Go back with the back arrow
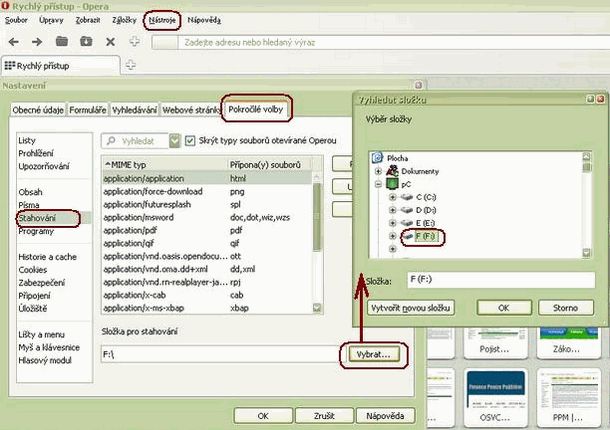Image resolution: width=610 pixels, height=430 pixels. pos(14,42)
